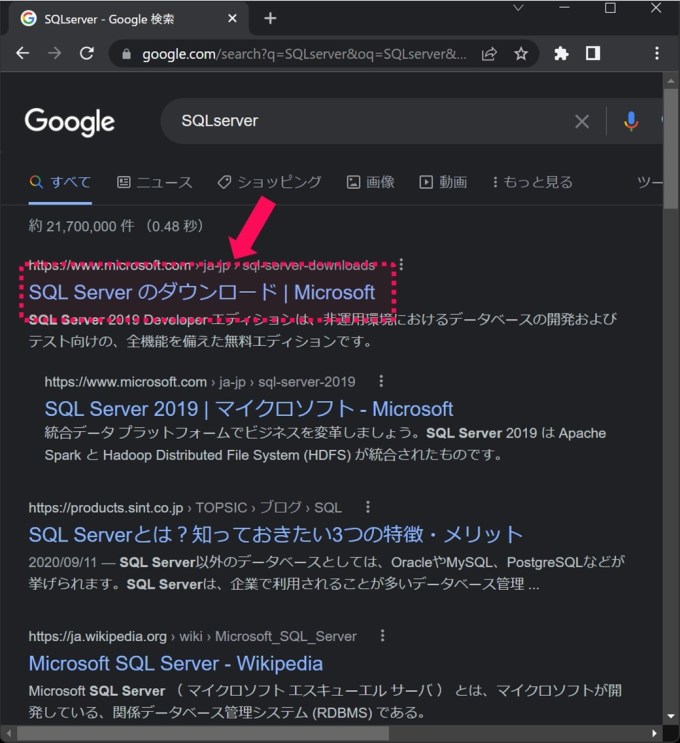
Task: Open the Extensions puzzle icon
Action: [x=561, y=53]
